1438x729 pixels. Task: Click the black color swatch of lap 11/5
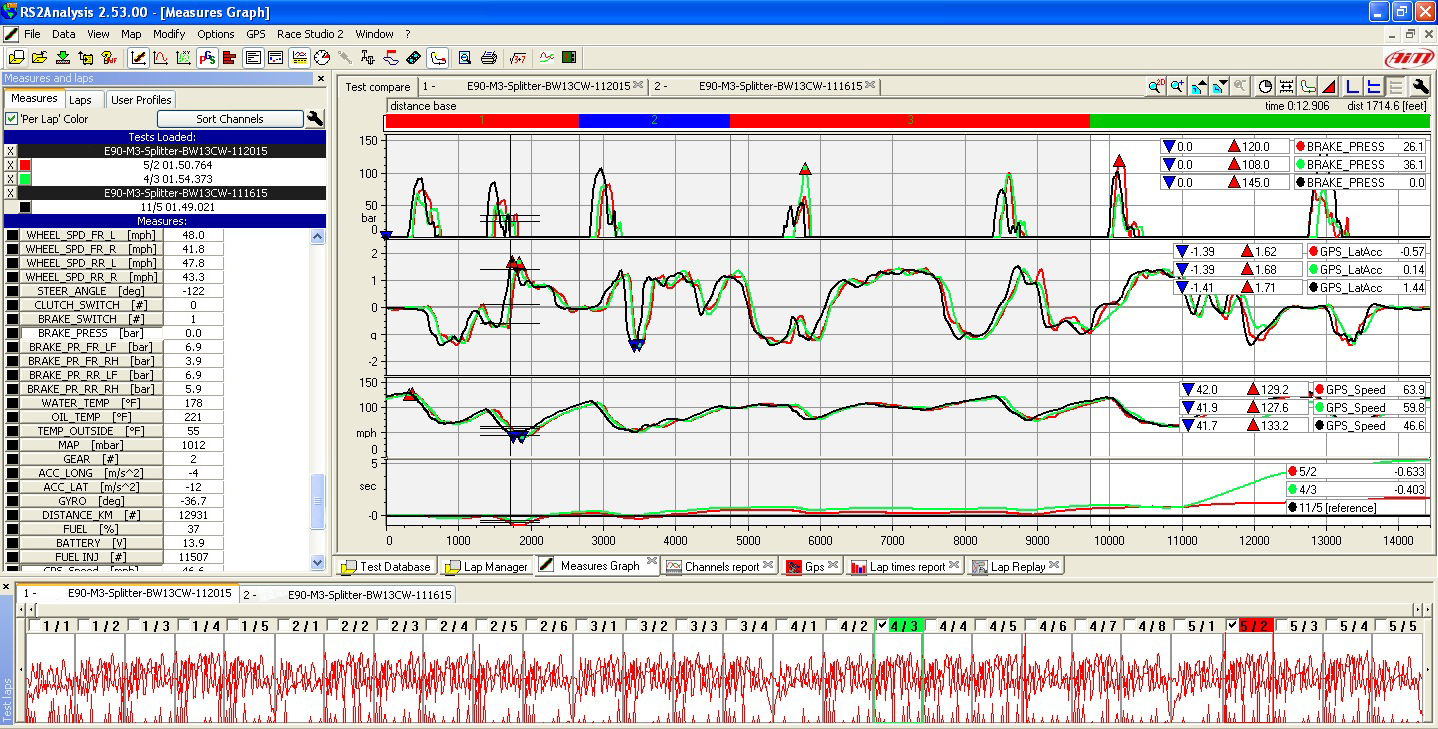click(x=25, y=207)
